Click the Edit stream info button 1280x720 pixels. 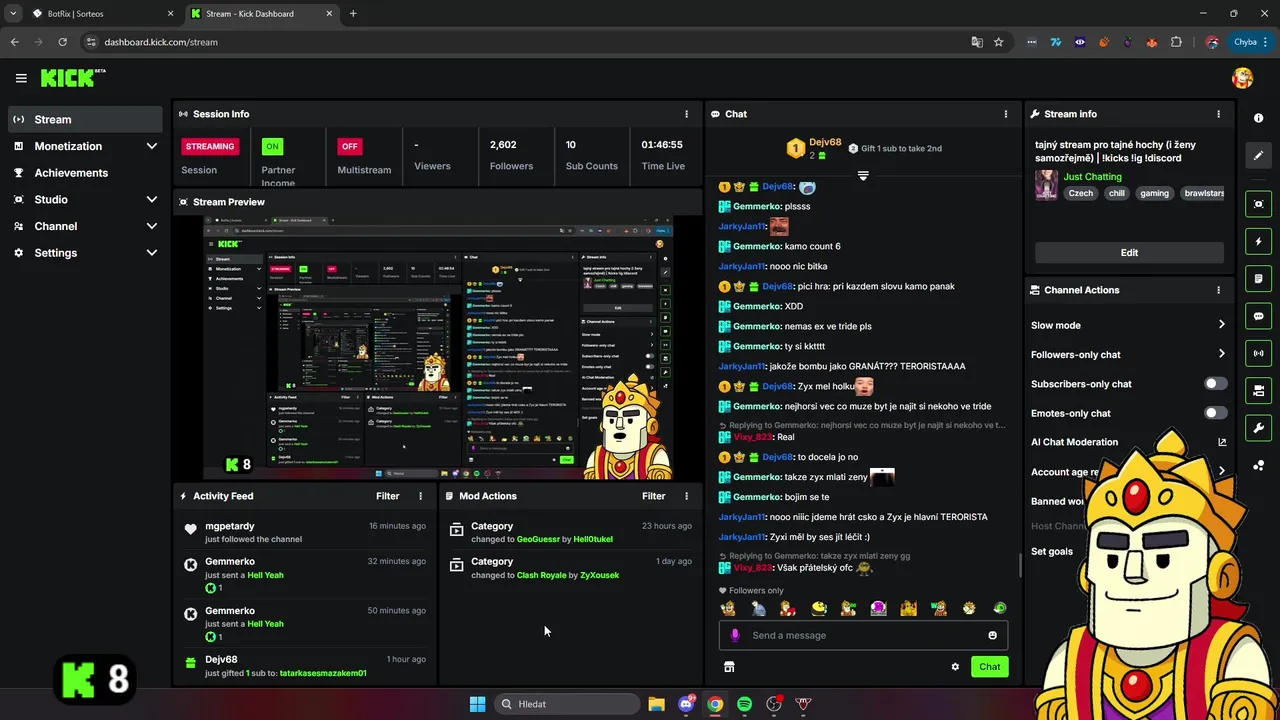pyautogui.click(x=1129, y=253)
